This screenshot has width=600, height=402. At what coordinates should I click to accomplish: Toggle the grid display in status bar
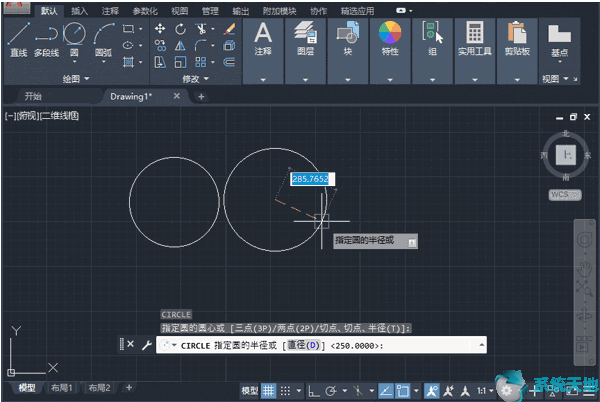(270, 390)
